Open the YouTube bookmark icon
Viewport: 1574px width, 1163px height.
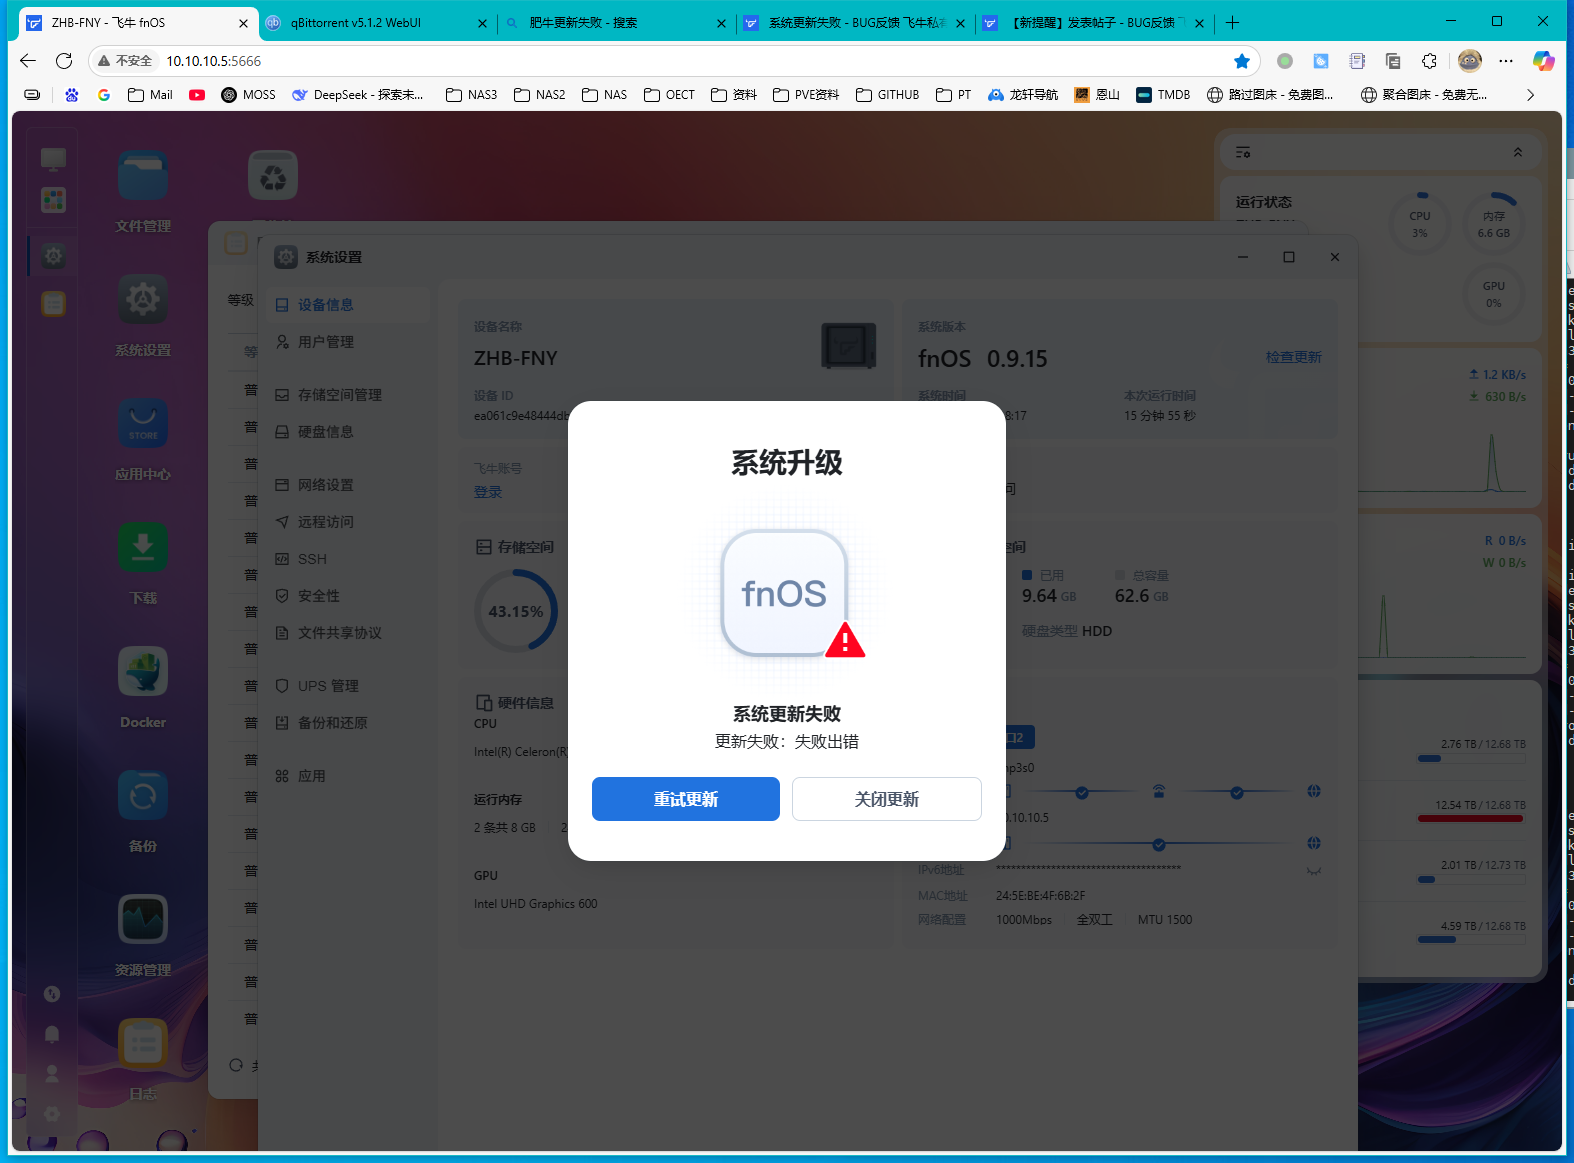(197, 95)
